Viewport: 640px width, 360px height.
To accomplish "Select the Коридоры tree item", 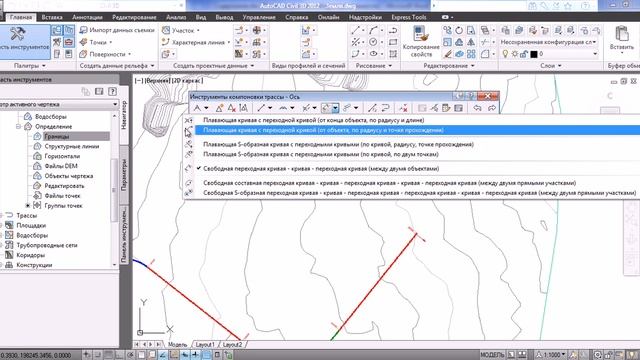I will click(30, 255).
